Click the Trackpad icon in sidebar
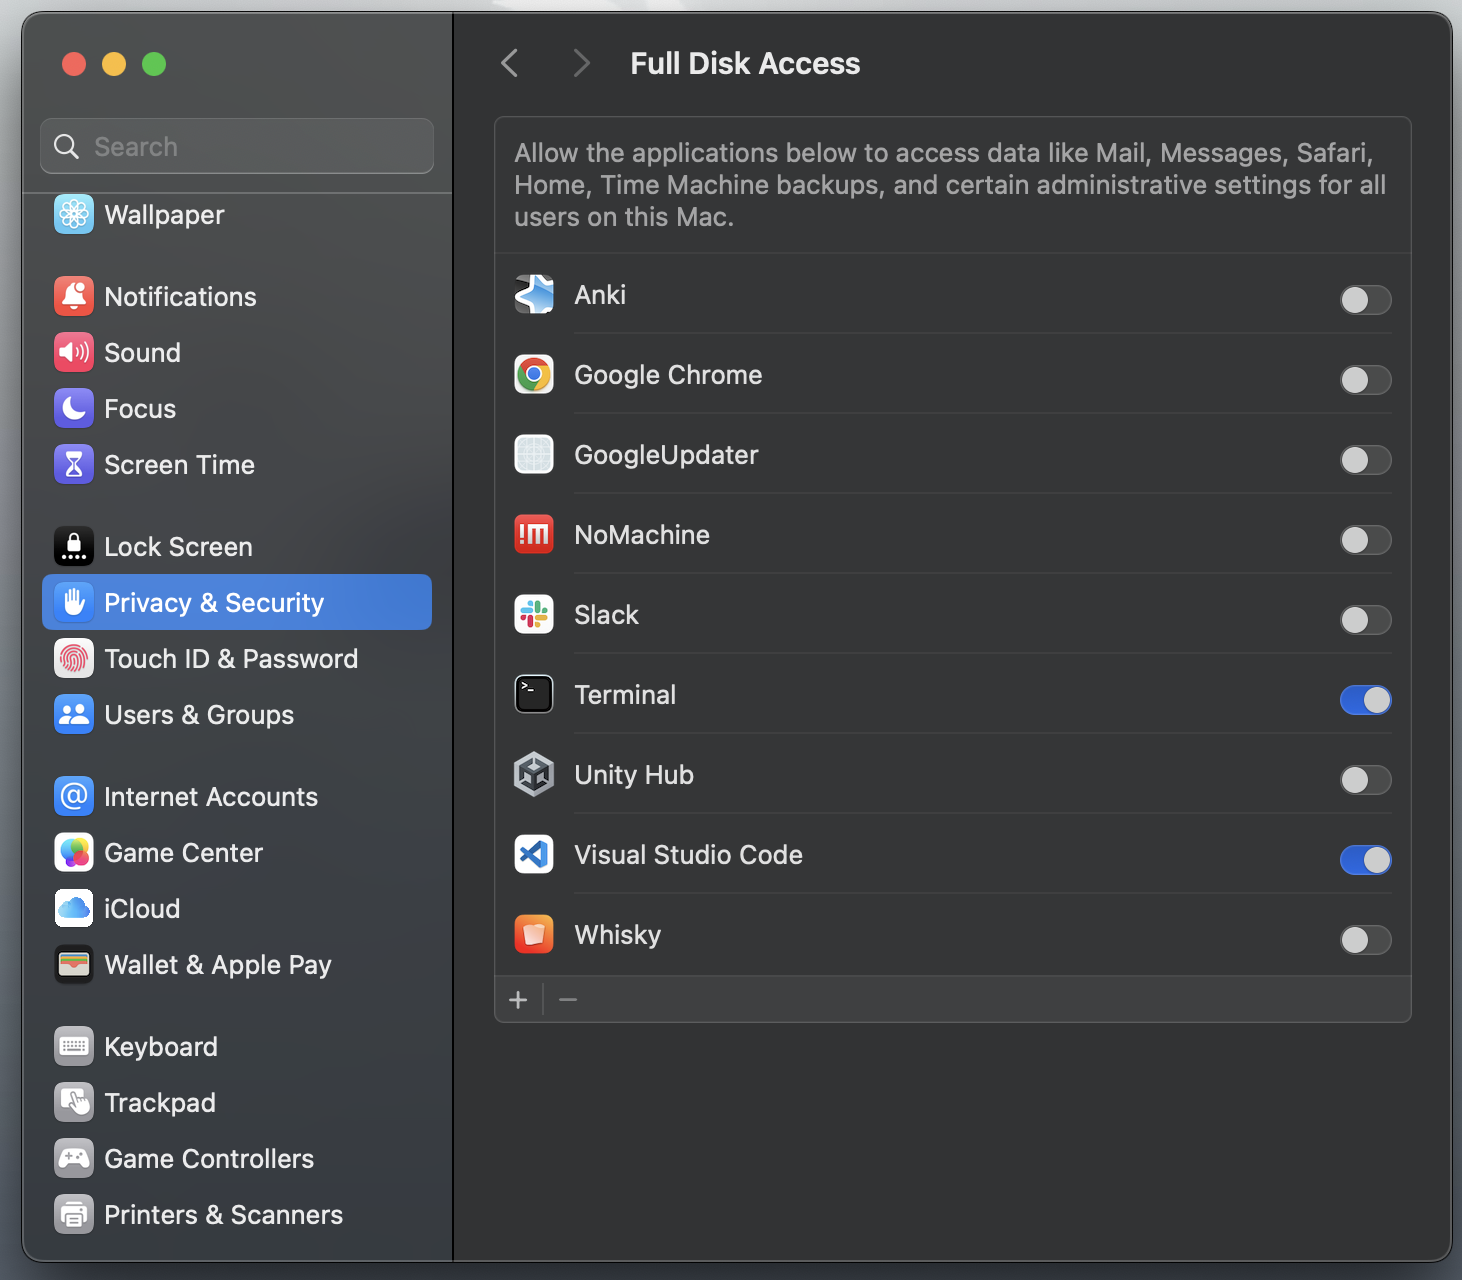This screenshot has width=1462, height=1280. 74,1102
